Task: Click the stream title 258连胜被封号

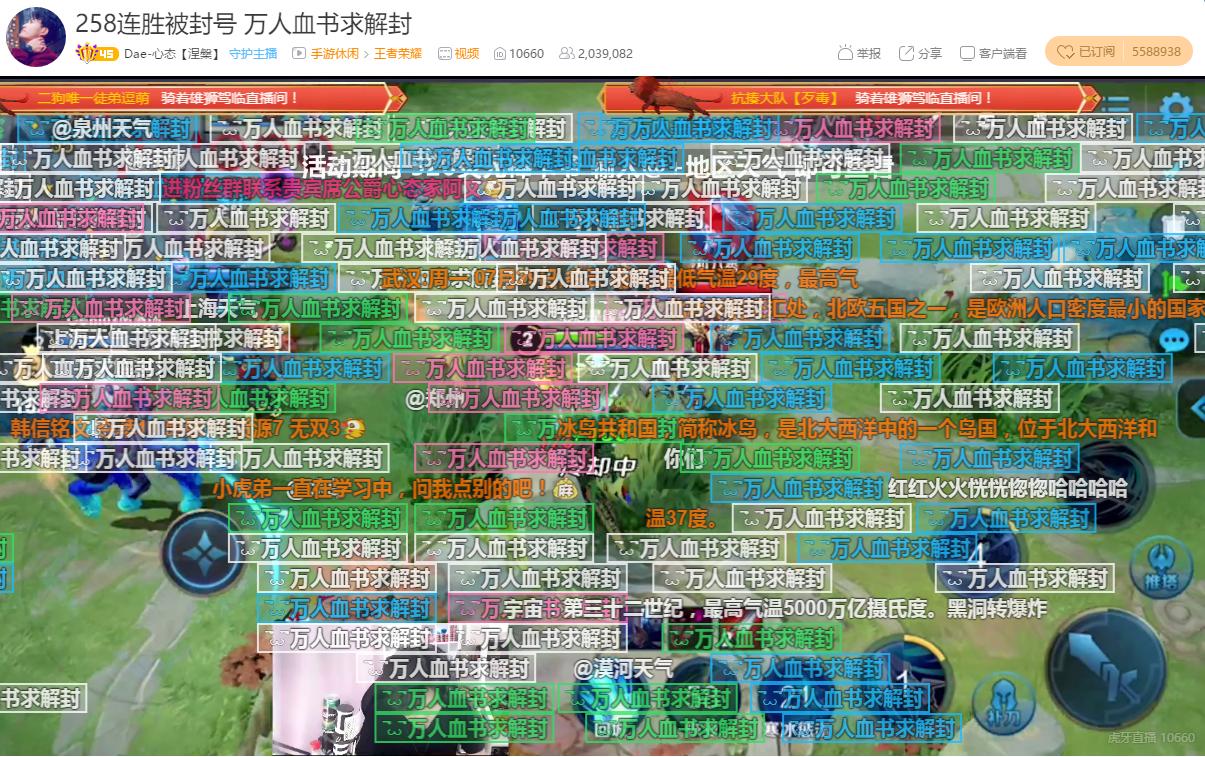Action: tap(243, 24)
